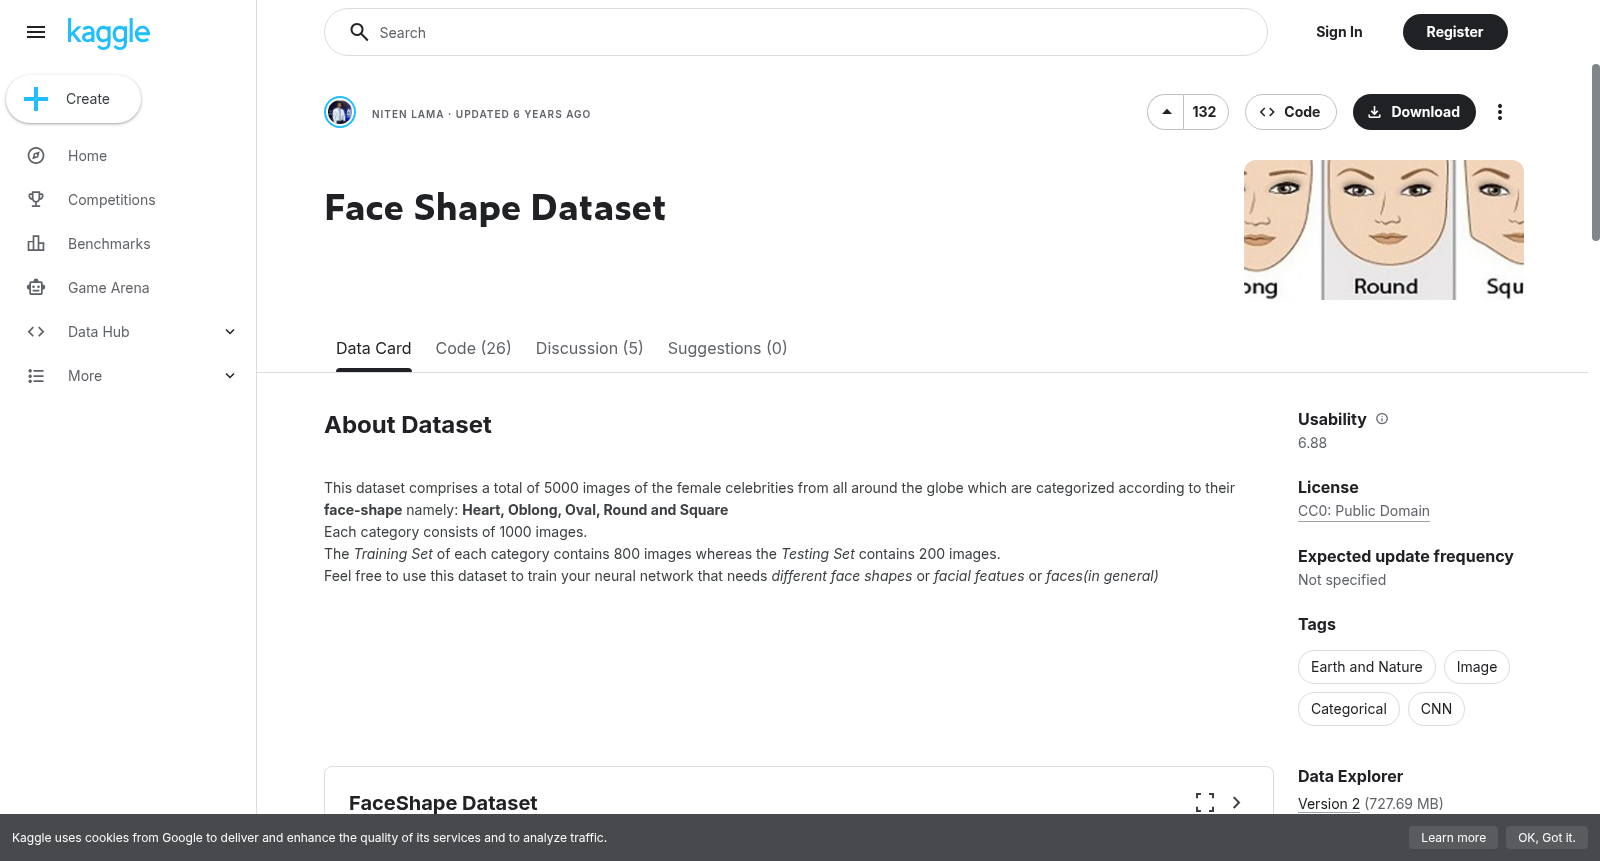Click the Search input field
This screenshot has width=1600, height=861.
coord(796,32)
